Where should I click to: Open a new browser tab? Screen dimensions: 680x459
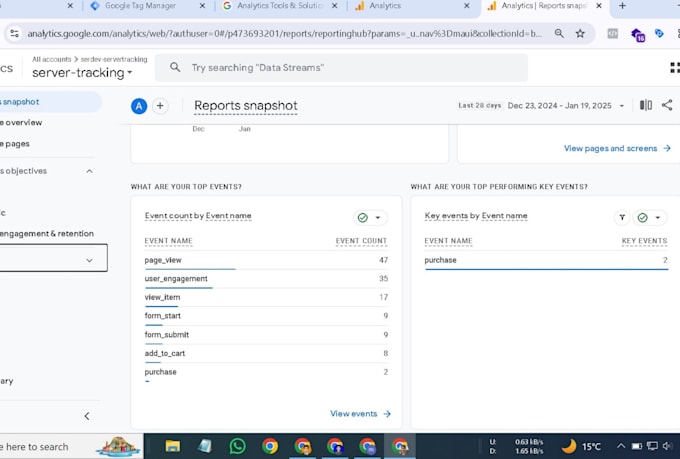pos(622,6)
